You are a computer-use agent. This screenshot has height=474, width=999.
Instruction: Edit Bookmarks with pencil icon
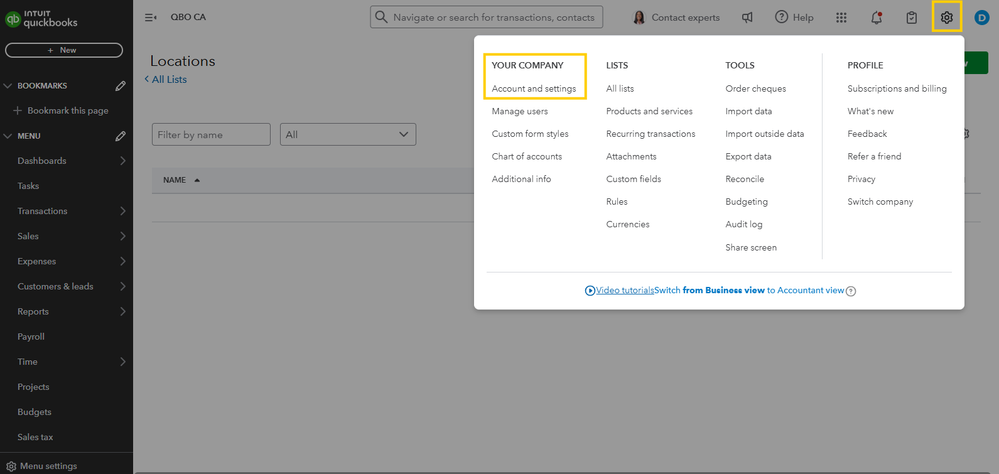[120, 86]
